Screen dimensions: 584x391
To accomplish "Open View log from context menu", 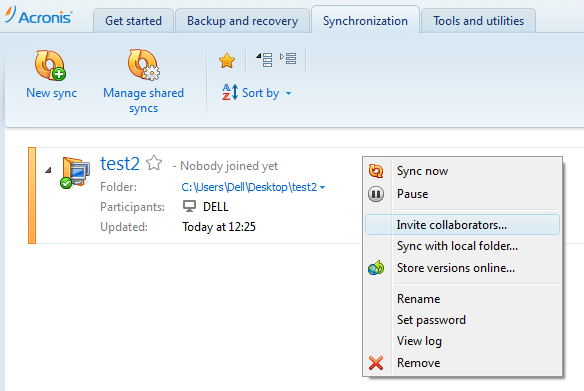I will tap(462, 341).
